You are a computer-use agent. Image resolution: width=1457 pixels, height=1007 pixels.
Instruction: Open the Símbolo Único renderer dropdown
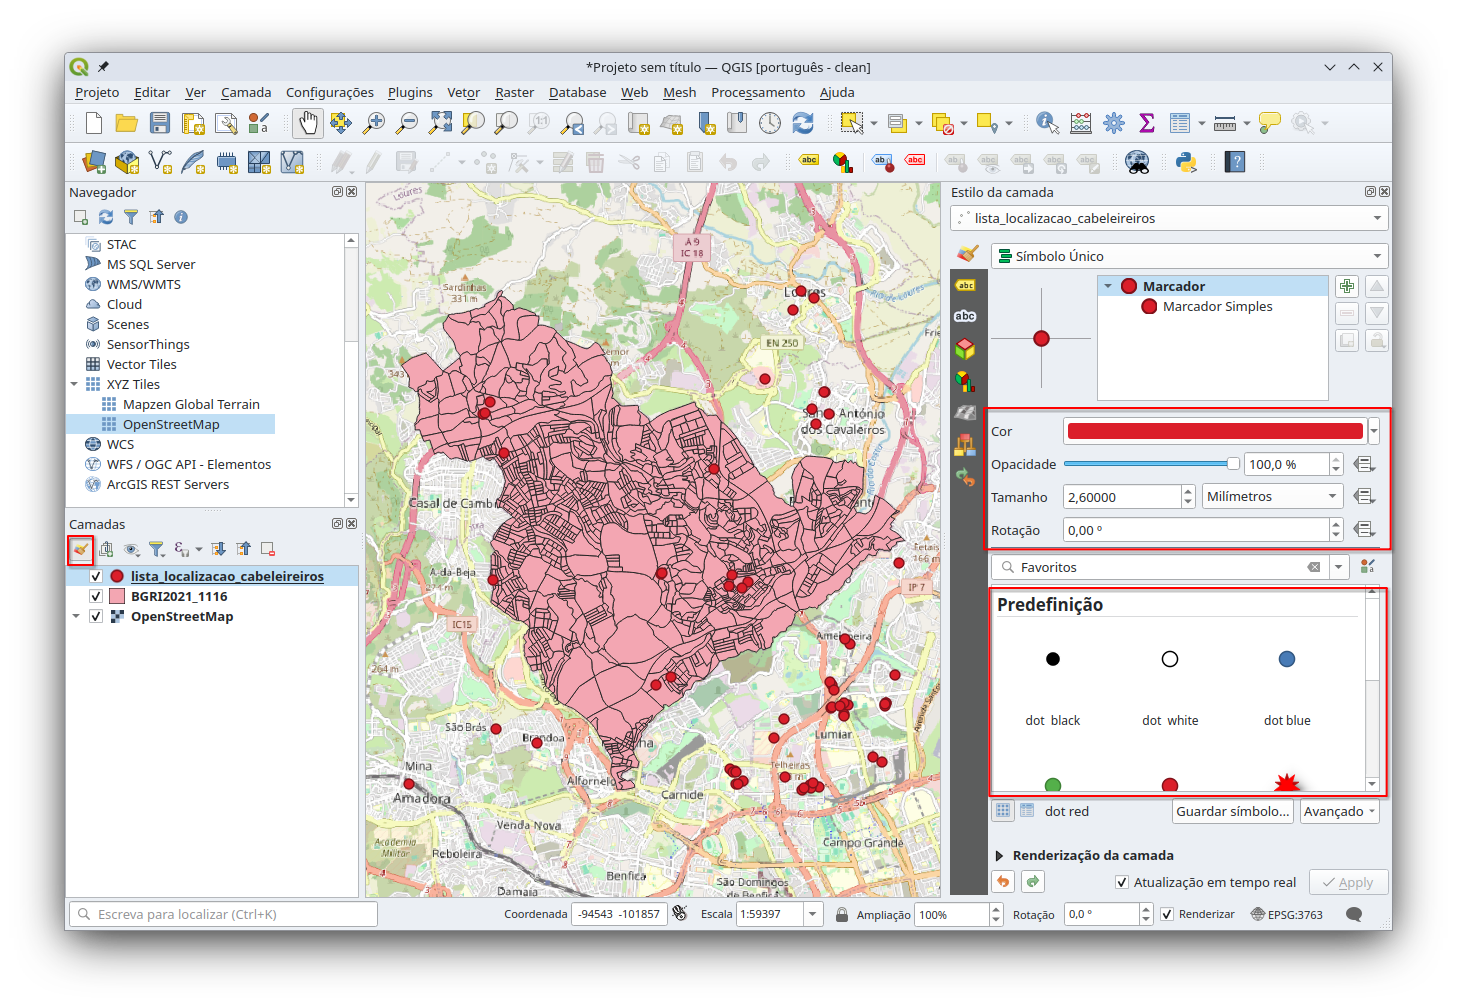[x=1190, y=256]
